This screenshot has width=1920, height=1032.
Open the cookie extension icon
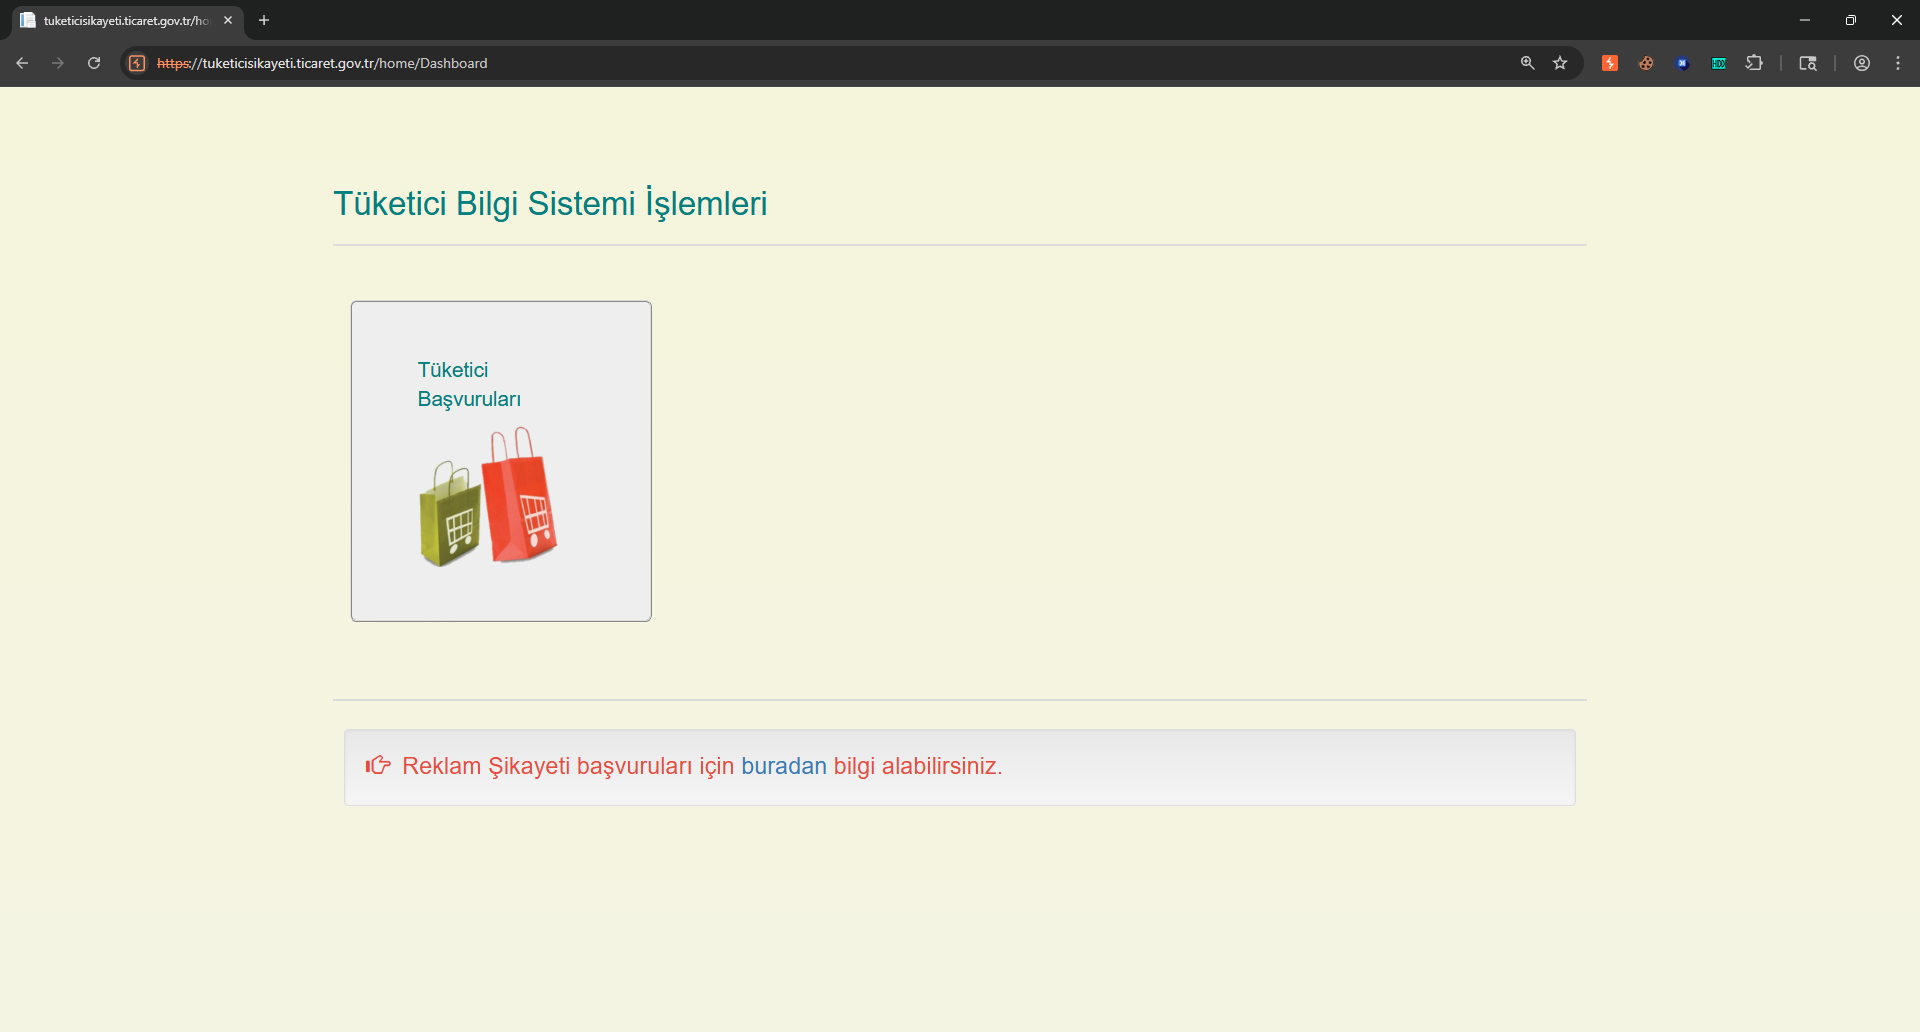1646,63
